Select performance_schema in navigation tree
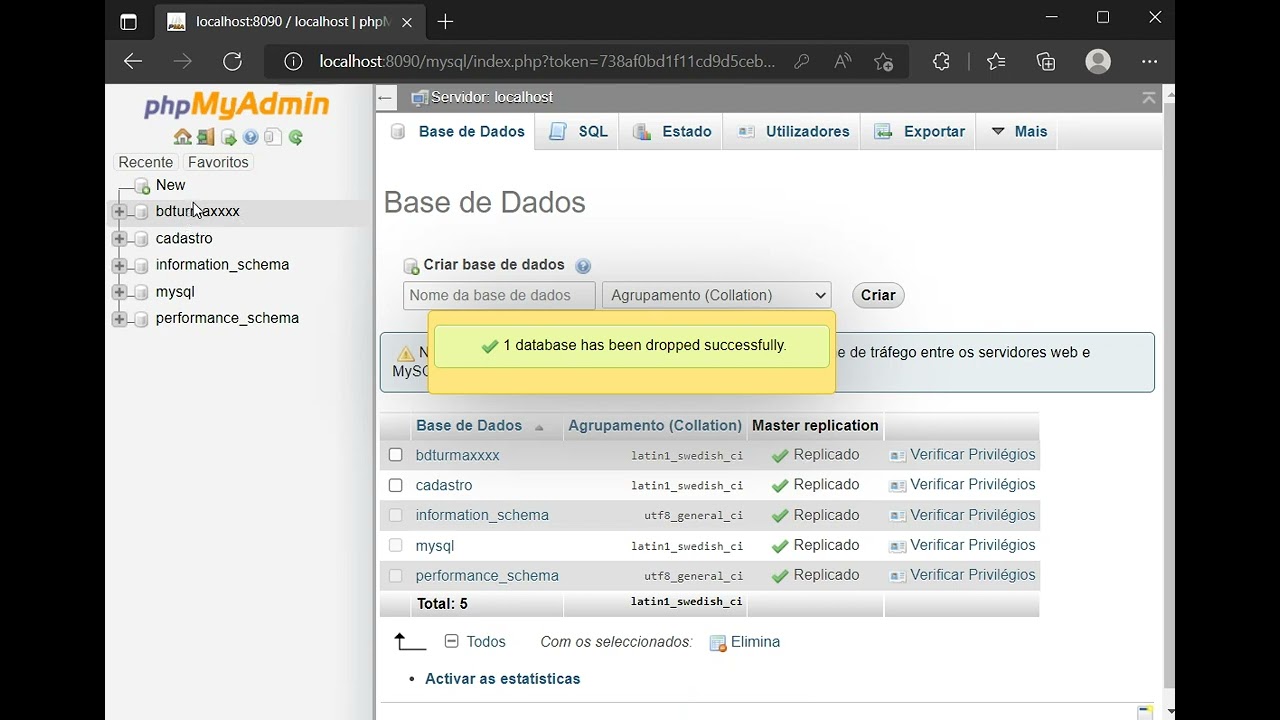 [227, 318]
